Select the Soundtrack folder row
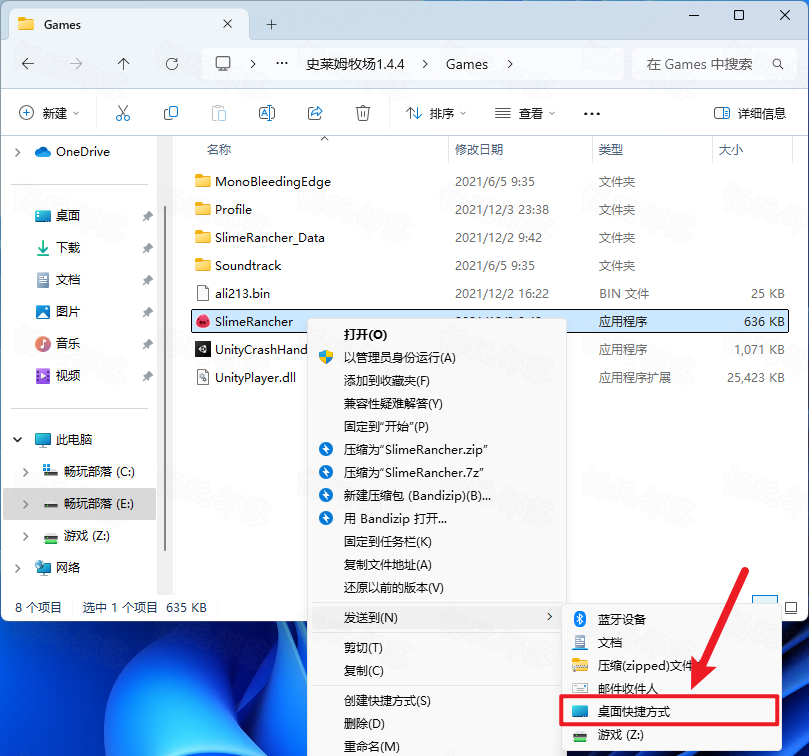 point(490,265)
